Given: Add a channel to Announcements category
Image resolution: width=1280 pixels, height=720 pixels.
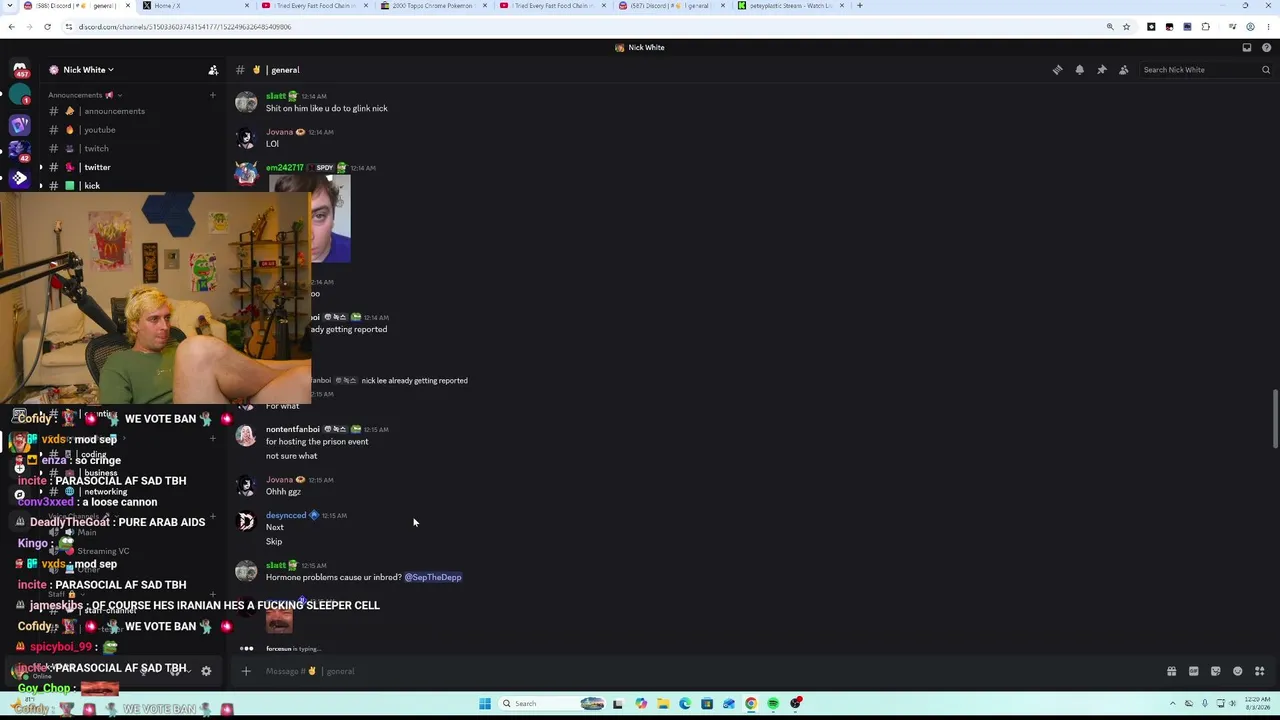Looking at the screenshot, I should tap(212, 95).
